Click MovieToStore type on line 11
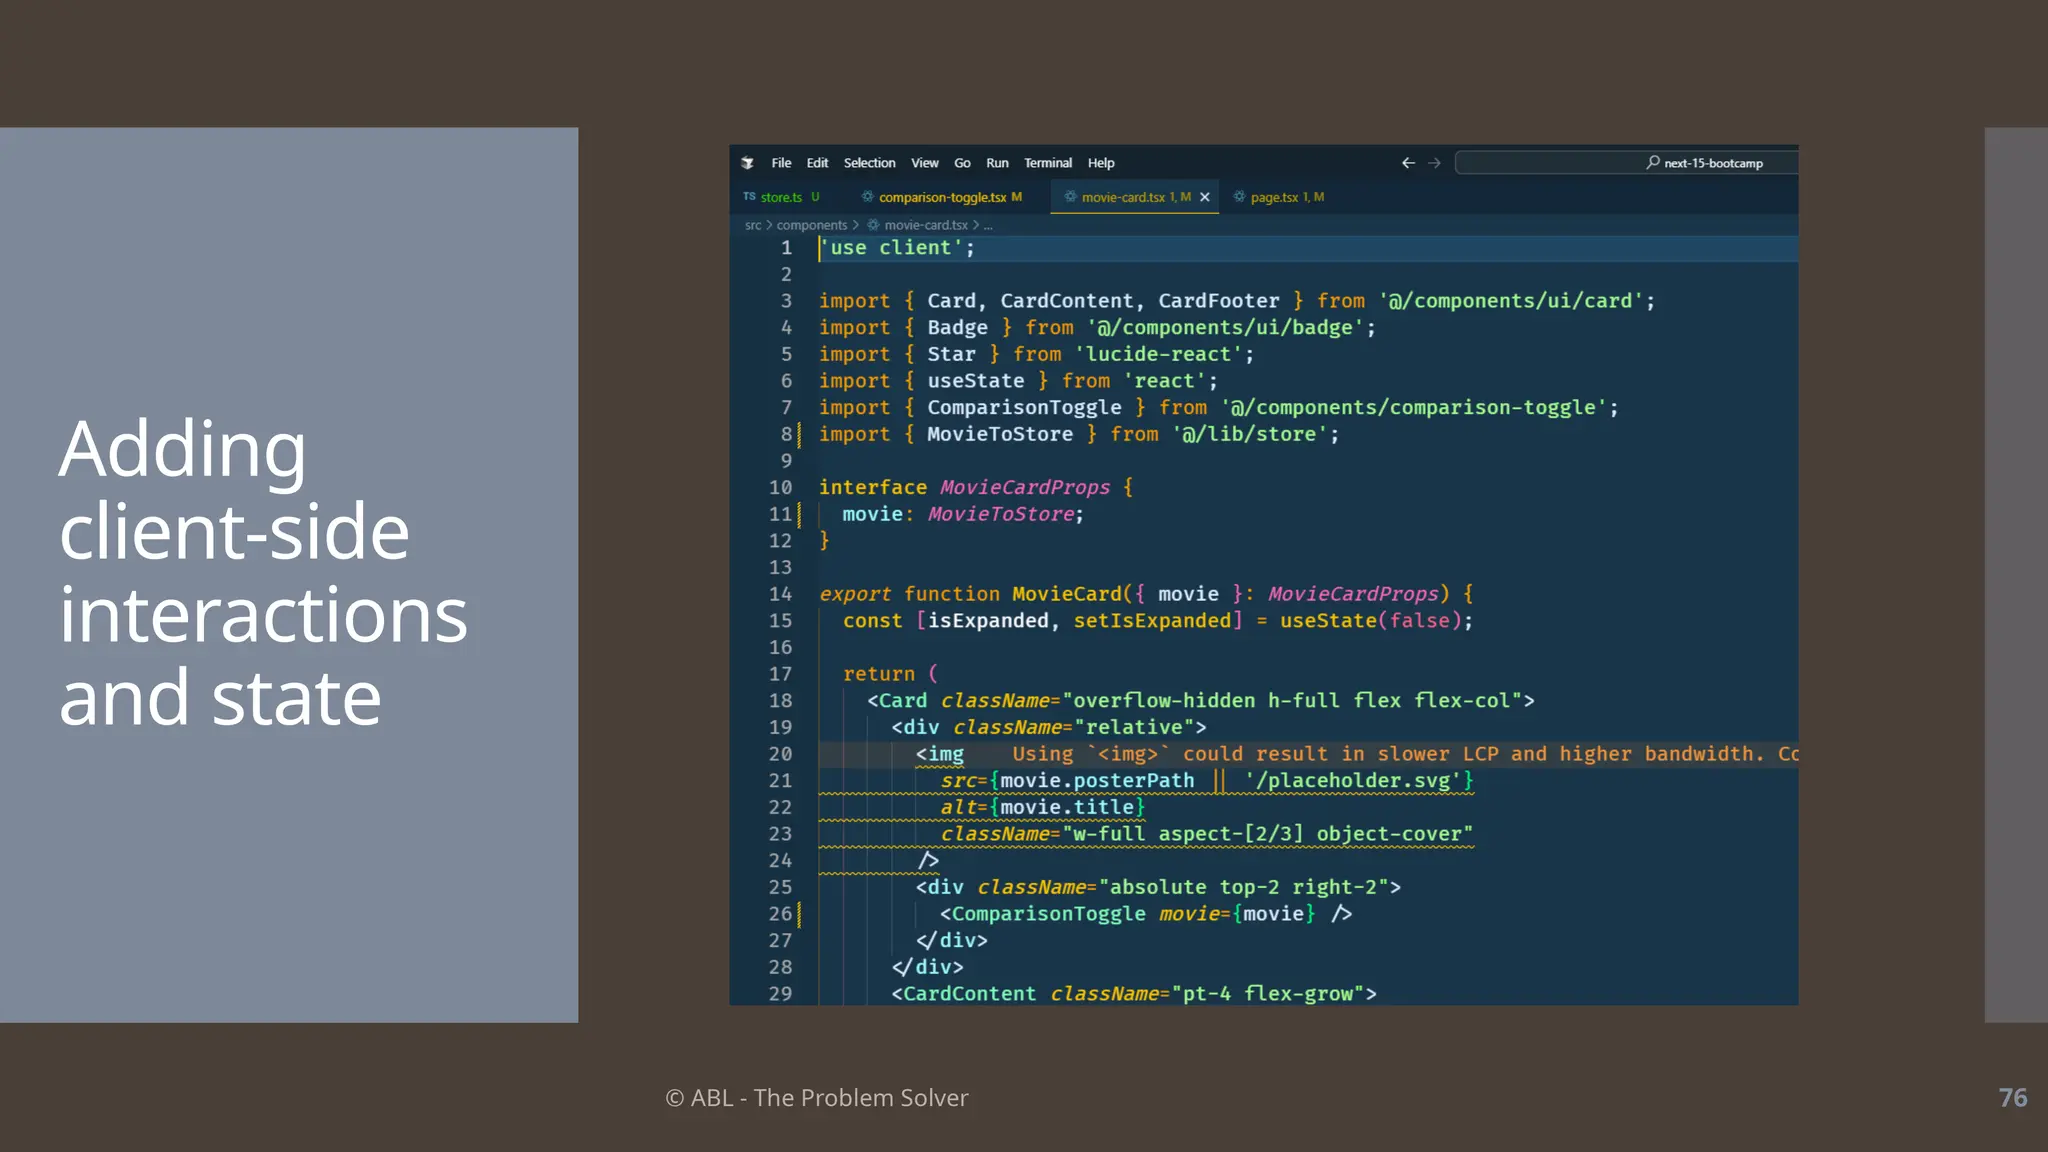The image size is (2048, 1152). 1001,514
